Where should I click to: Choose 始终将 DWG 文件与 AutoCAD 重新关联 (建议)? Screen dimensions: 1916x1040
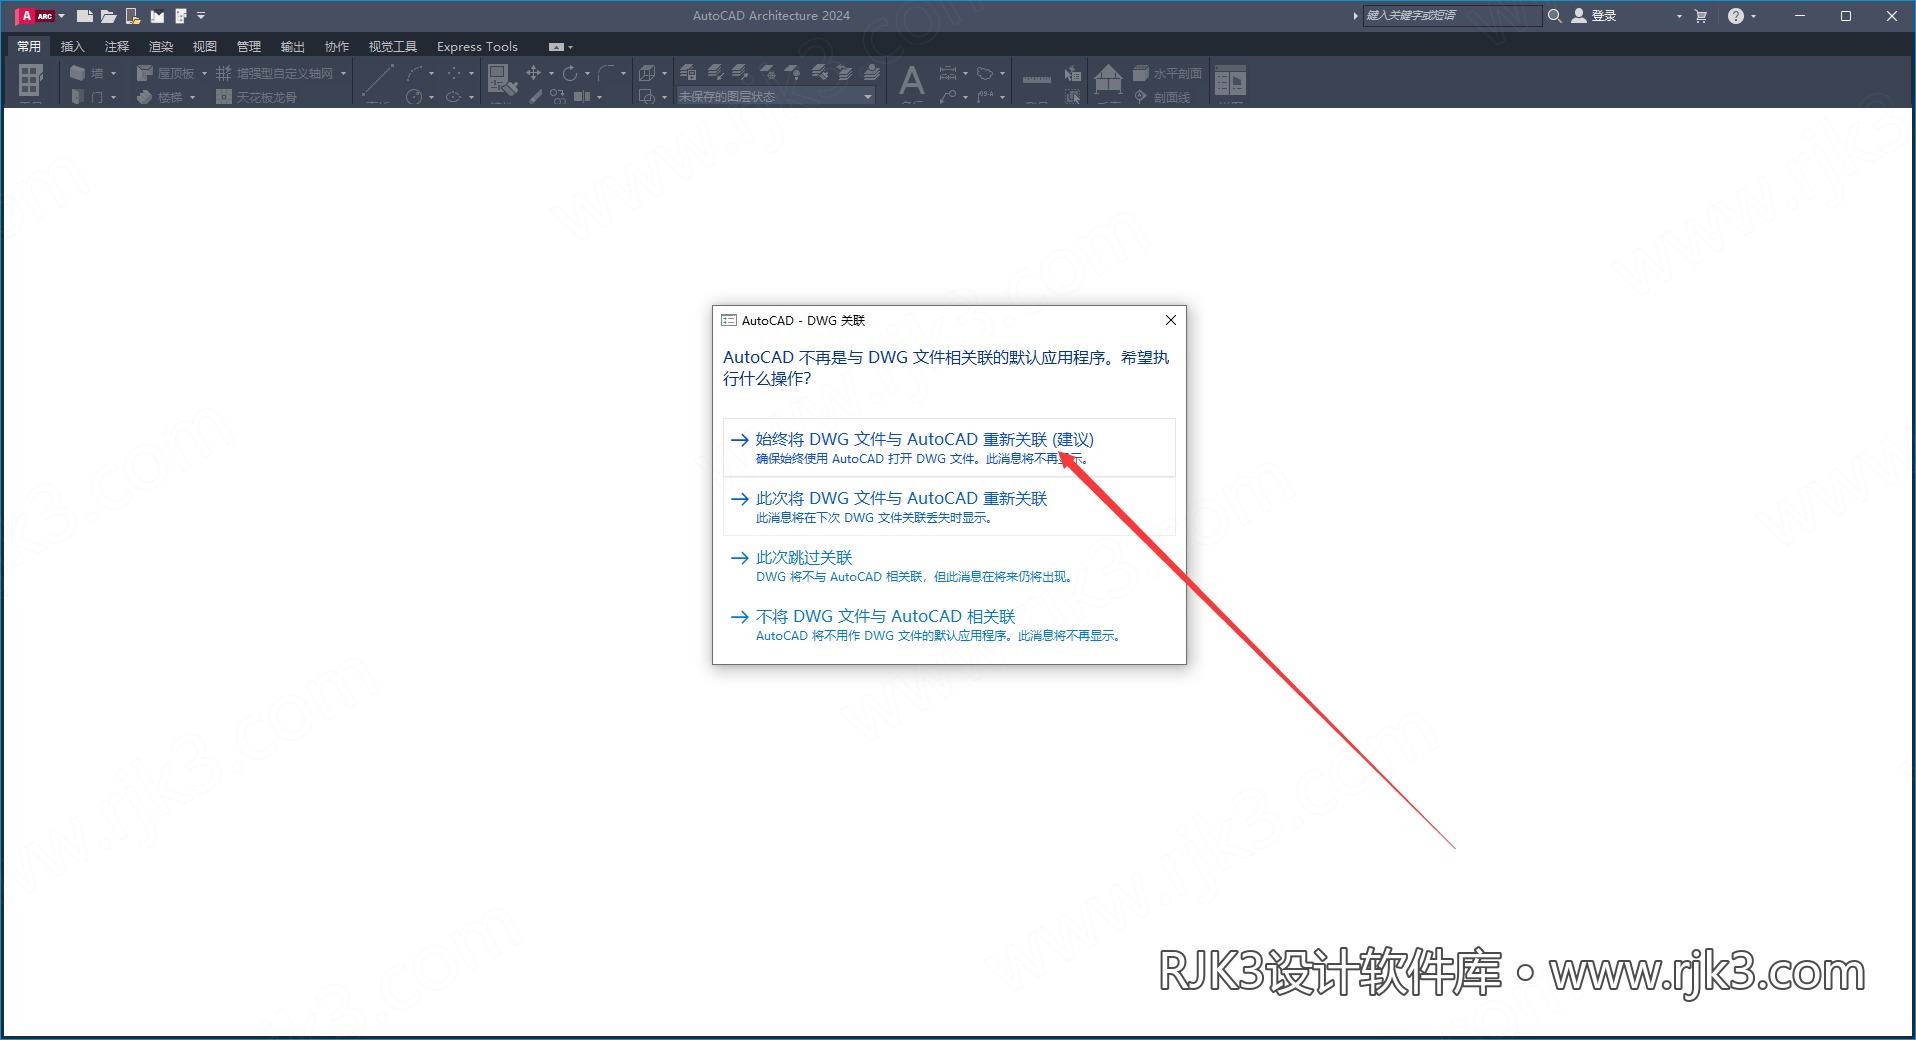[949, 447]
